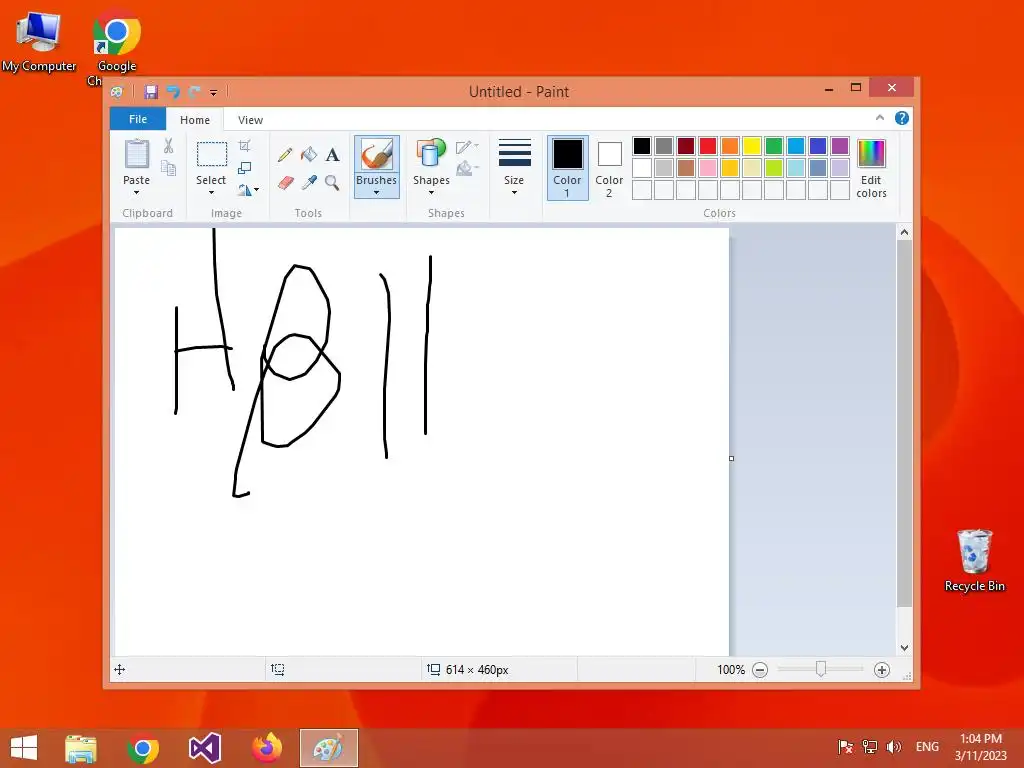Expand the Select dropdown arrow

(211, 193)
